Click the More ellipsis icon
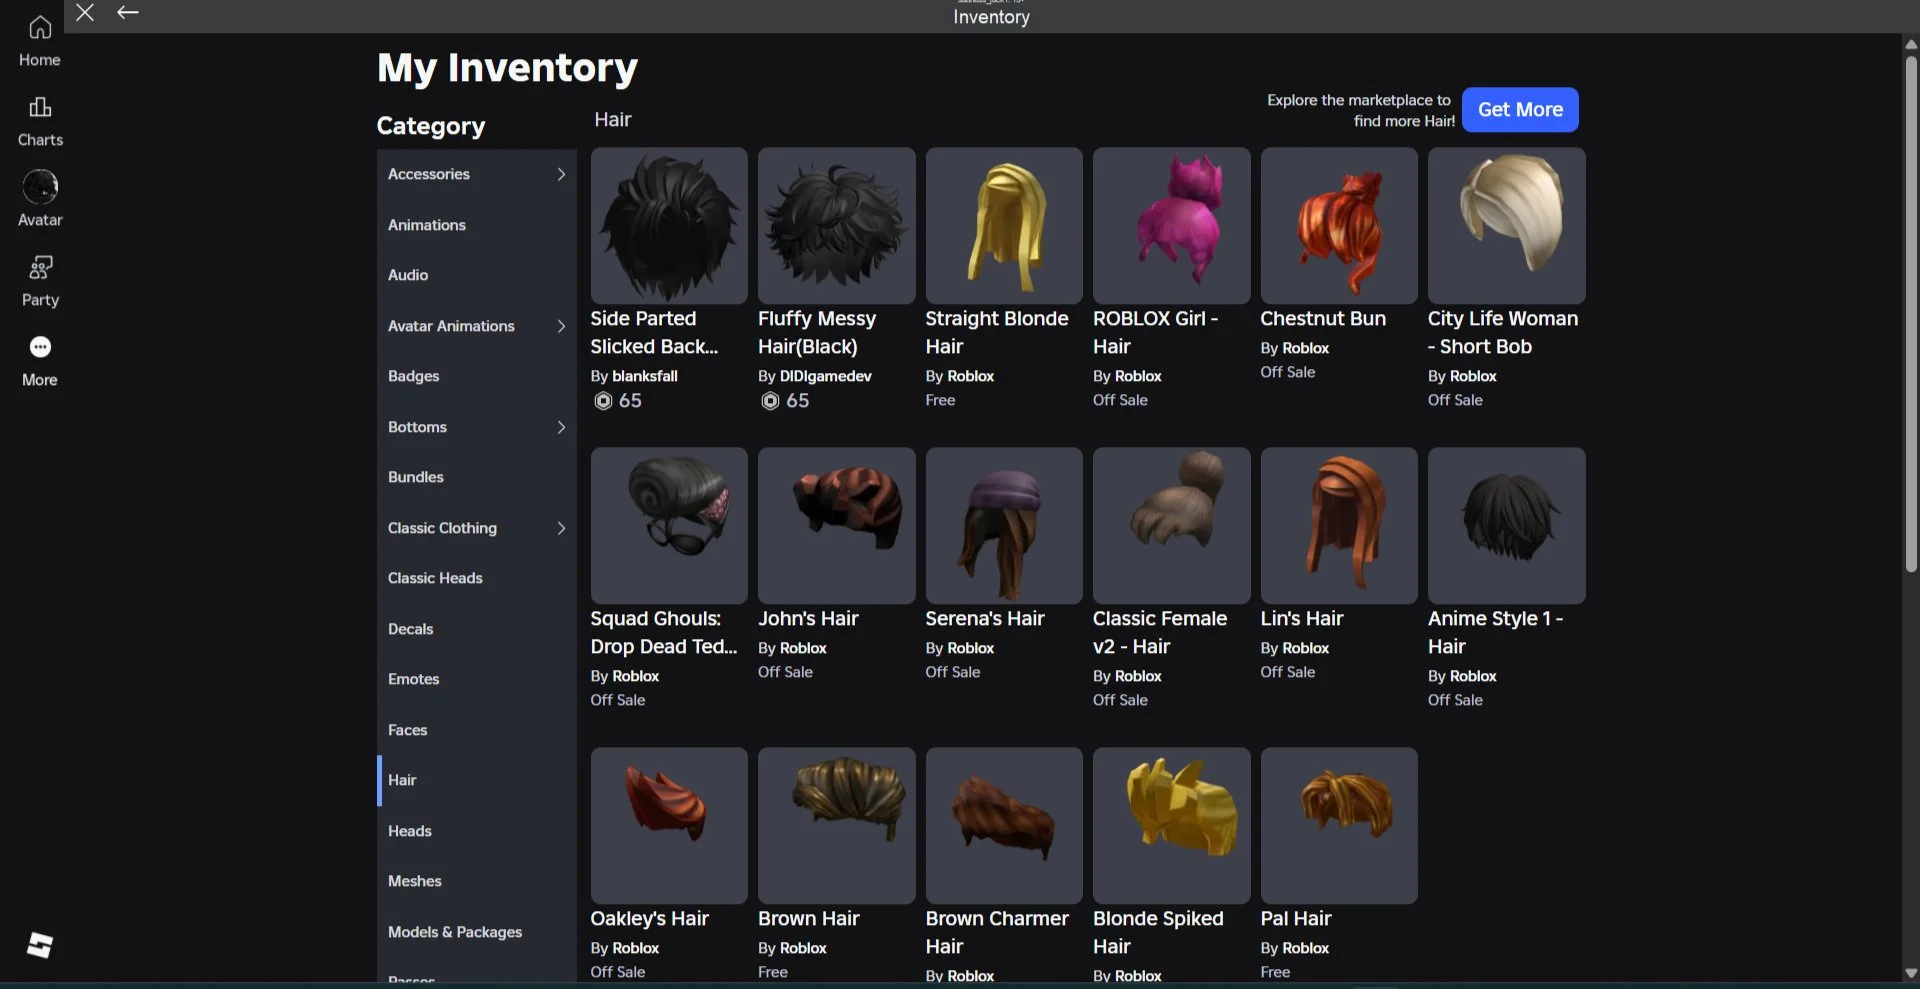Screen dimensions: 1920x989 (x=40, y=347)
